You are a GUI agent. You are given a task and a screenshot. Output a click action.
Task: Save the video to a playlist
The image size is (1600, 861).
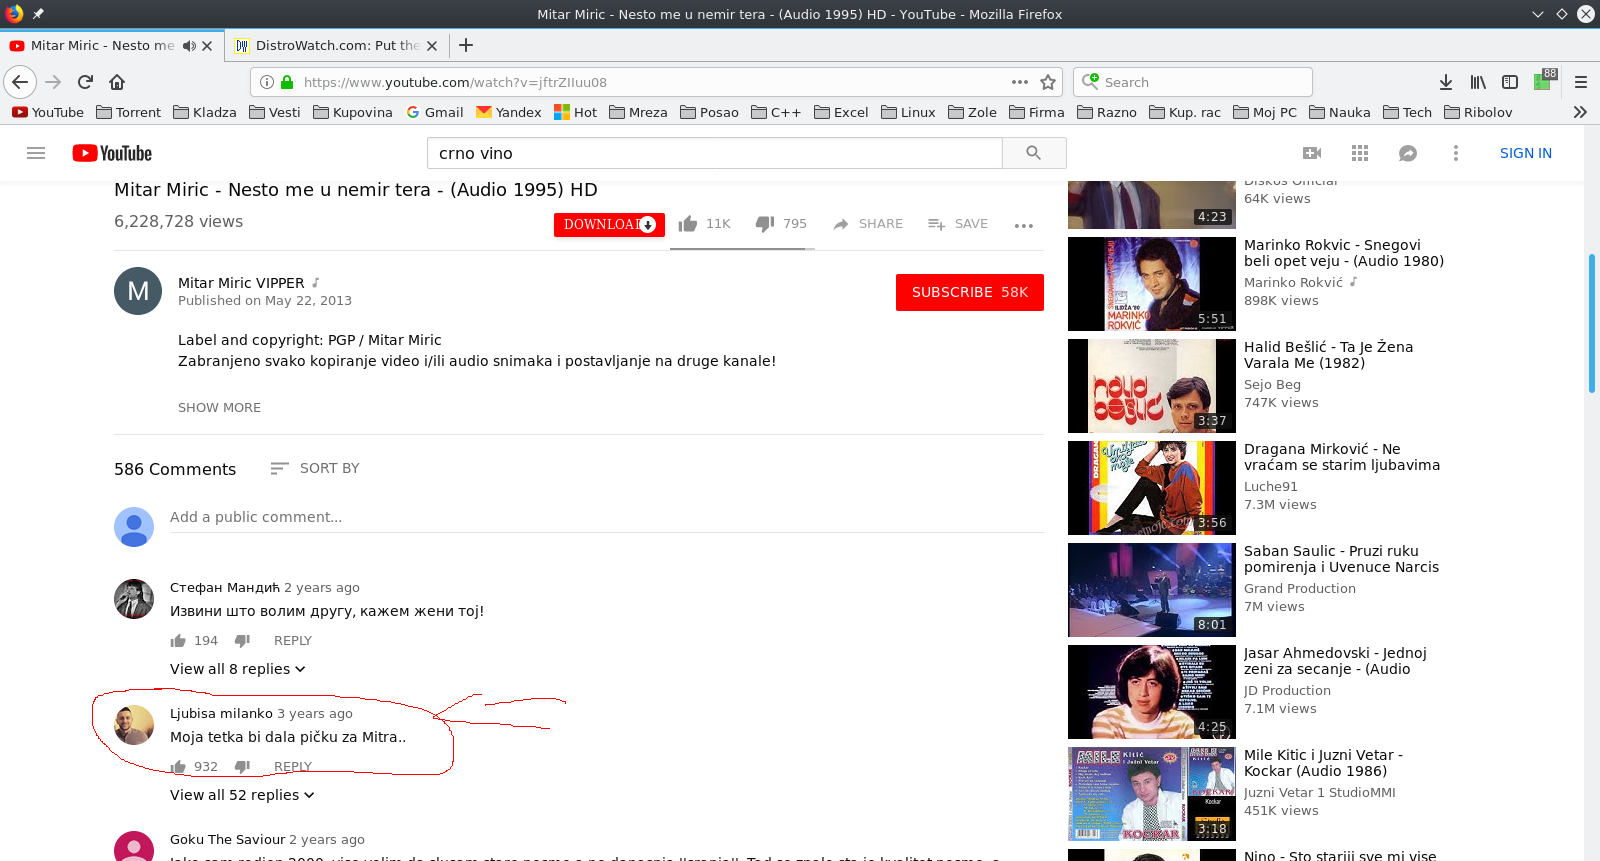pos(958,224)
